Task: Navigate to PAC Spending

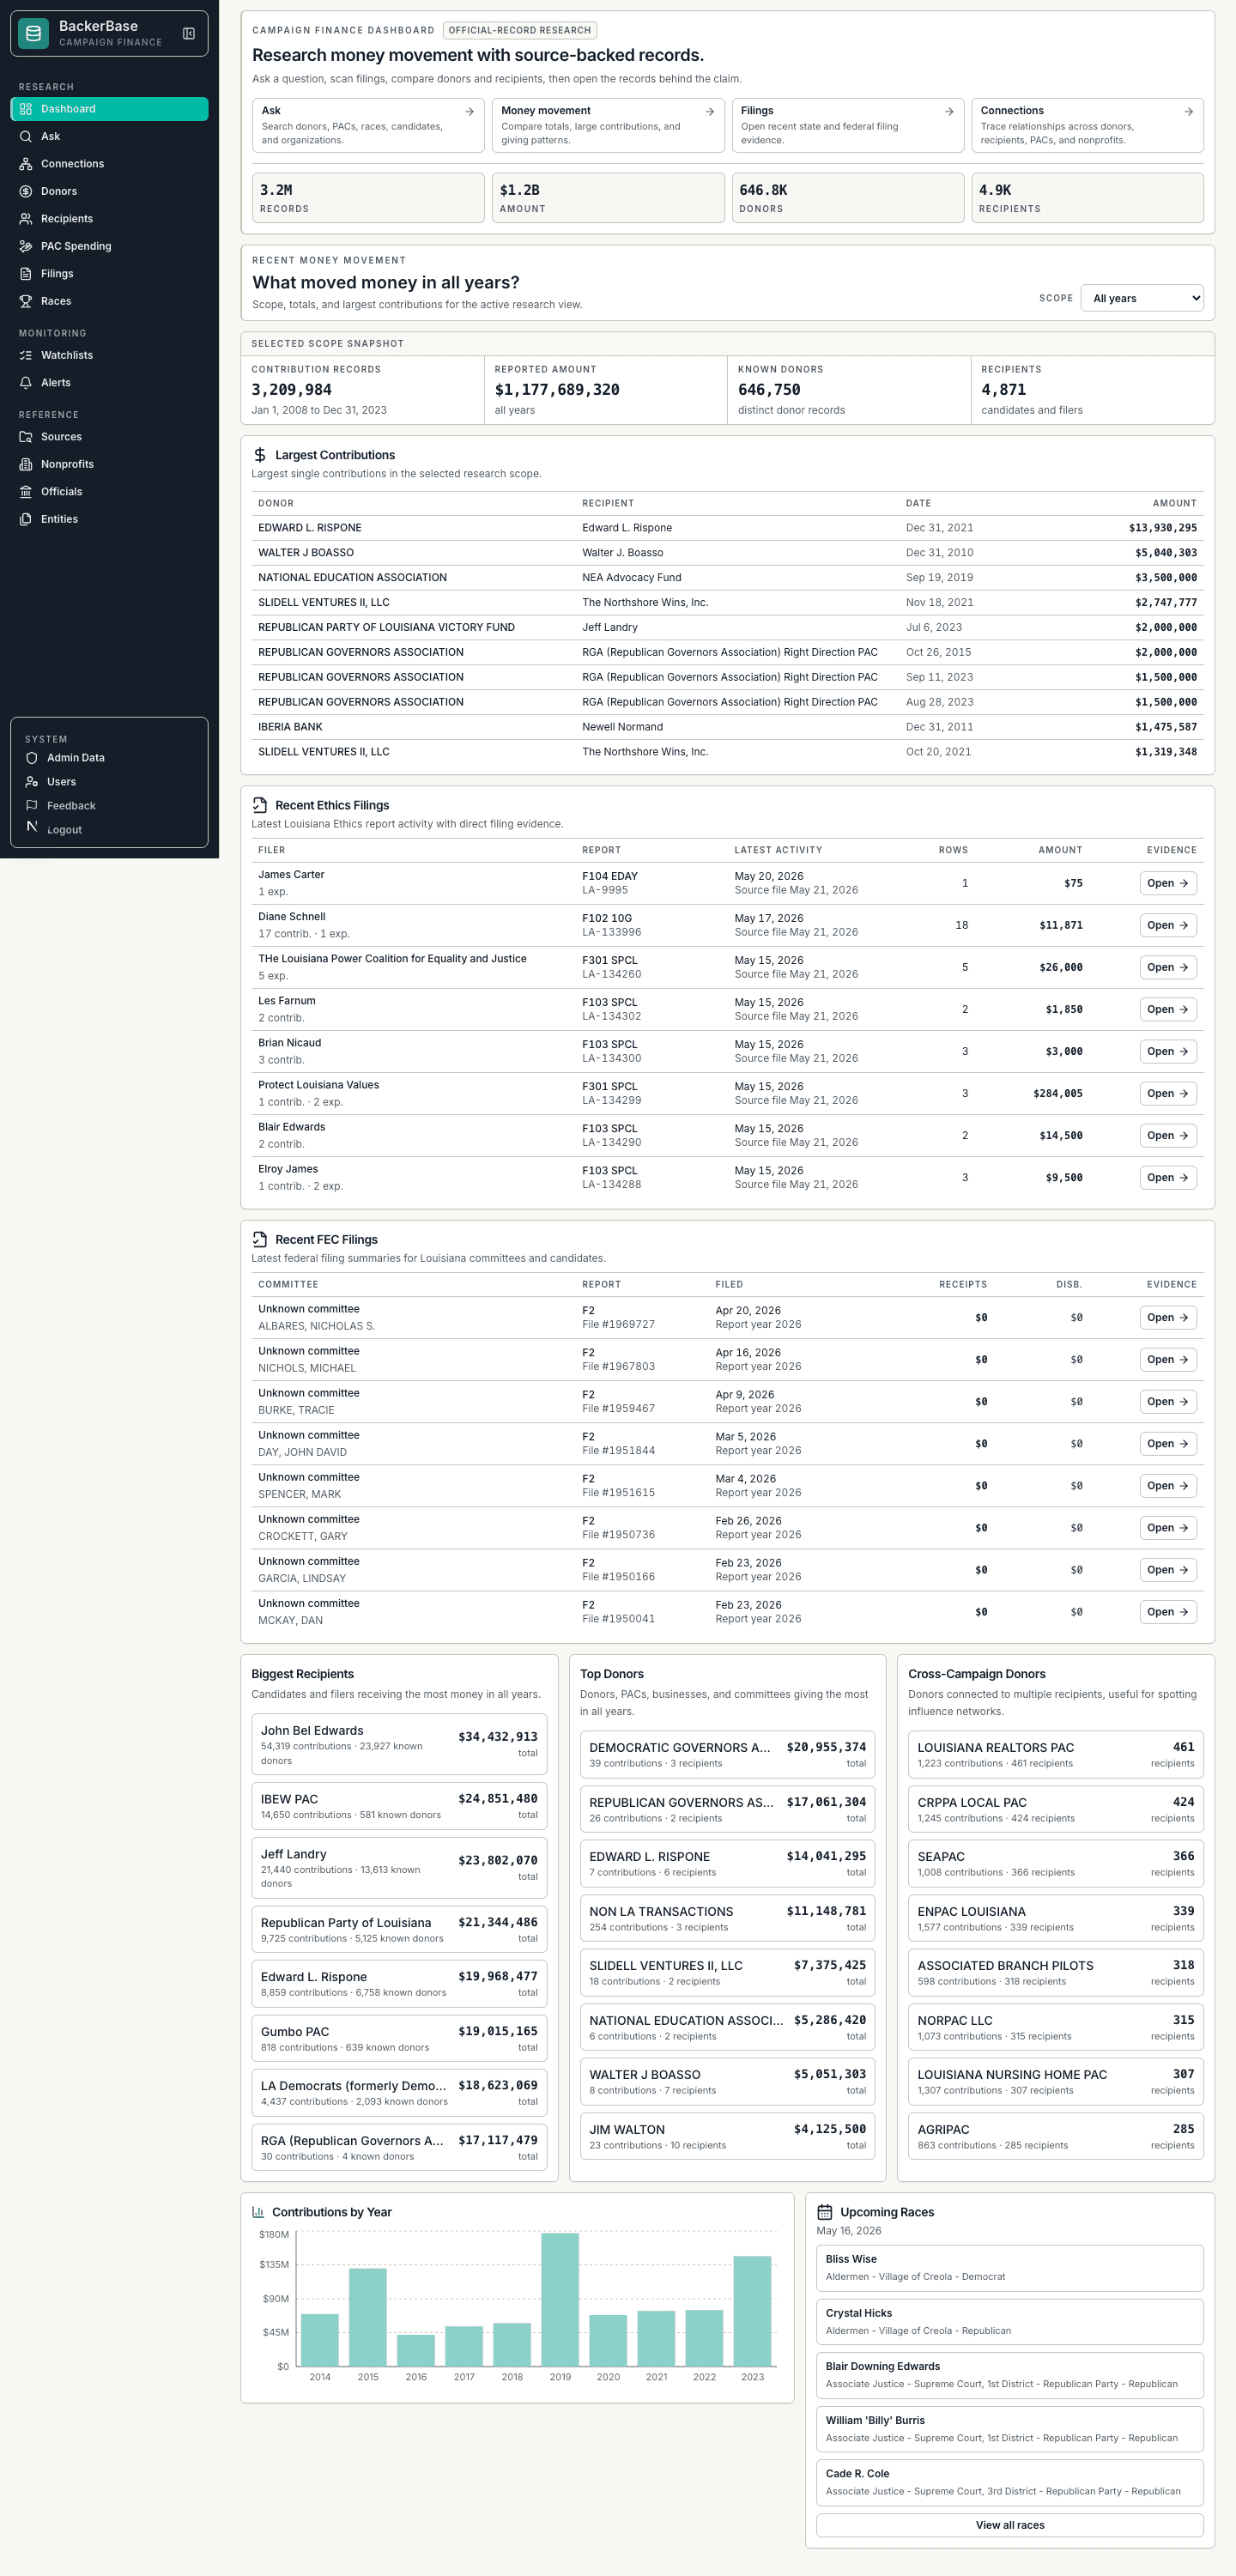Action: click(109, 246)
